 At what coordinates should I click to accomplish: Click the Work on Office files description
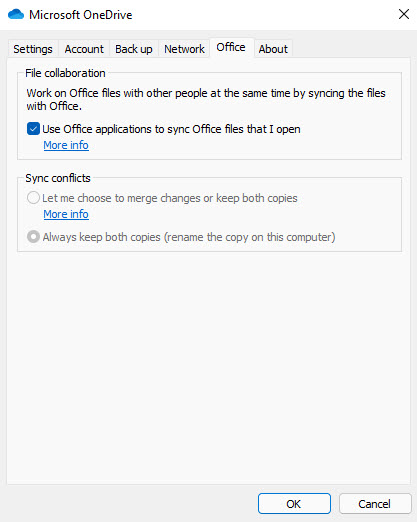[206, 99]
